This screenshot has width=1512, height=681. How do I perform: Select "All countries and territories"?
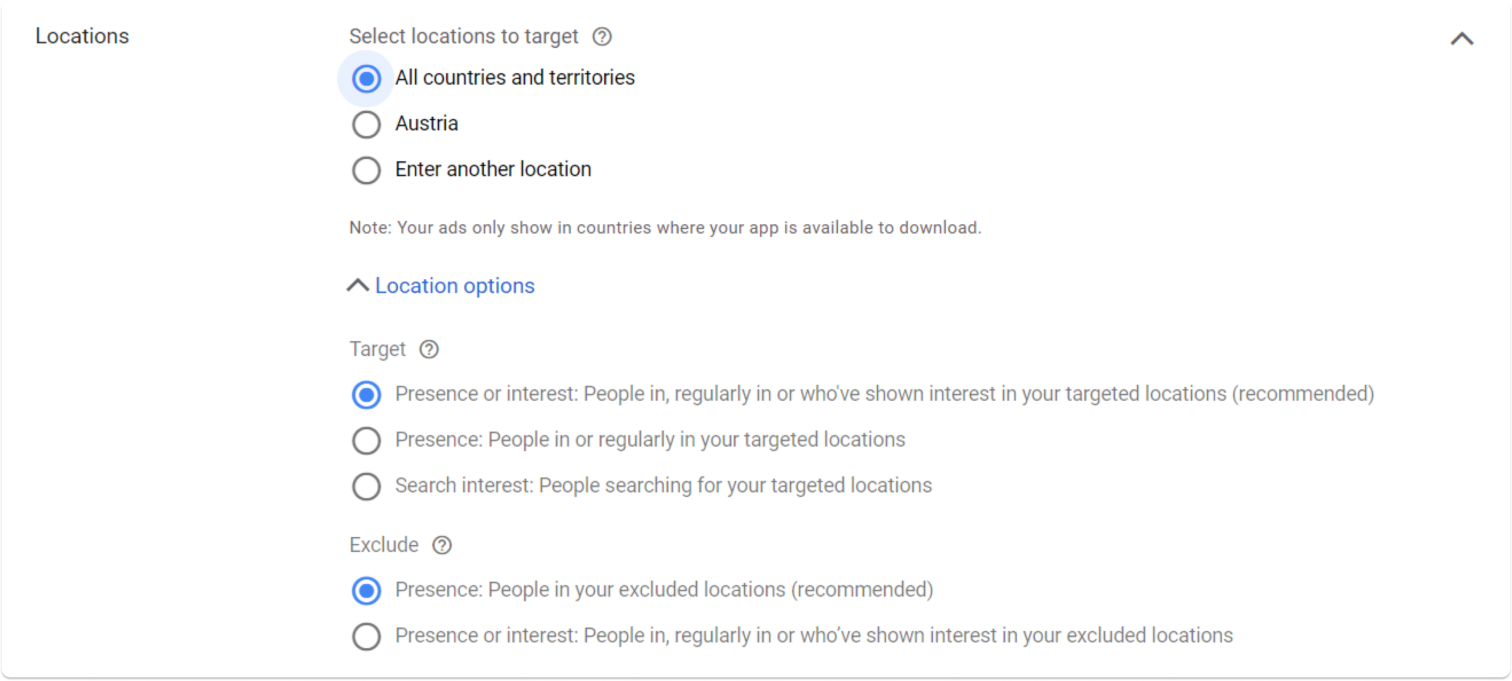(366, 78)
